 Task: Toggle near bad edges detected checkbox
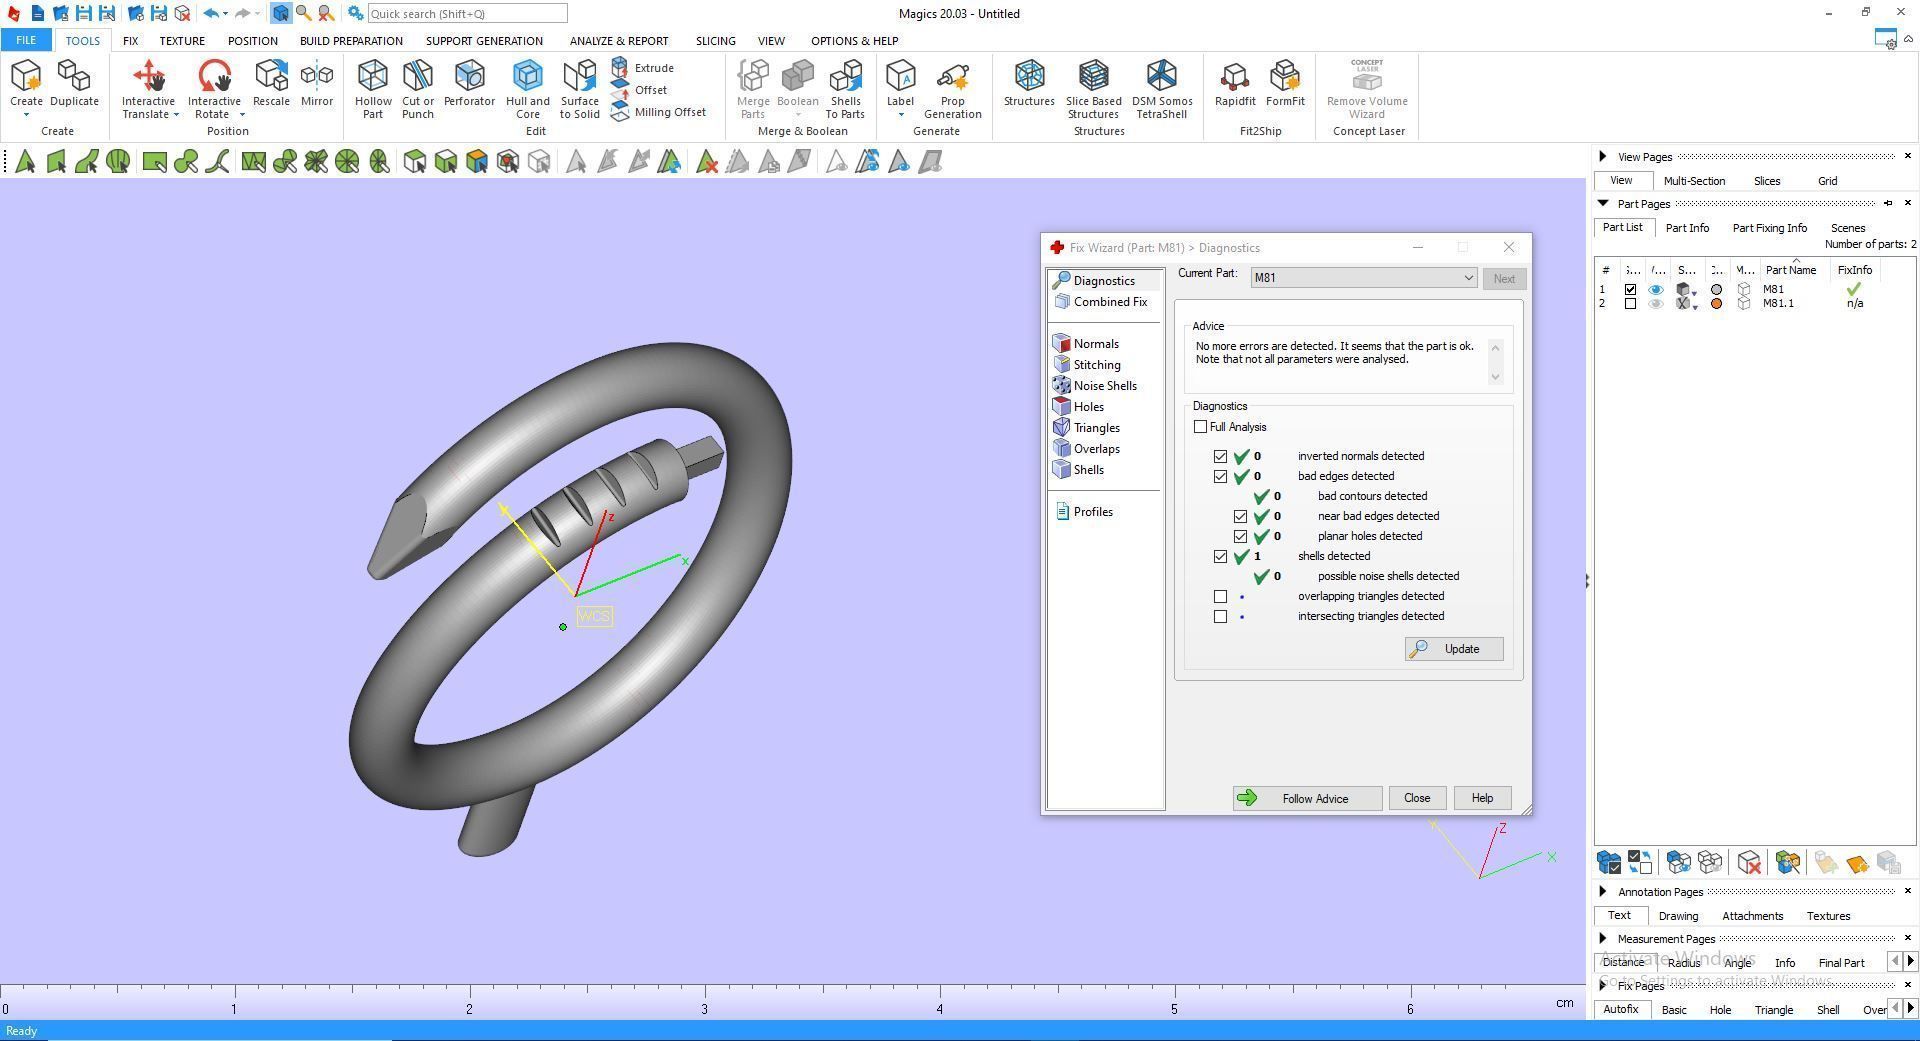[x=1240, y=516]
